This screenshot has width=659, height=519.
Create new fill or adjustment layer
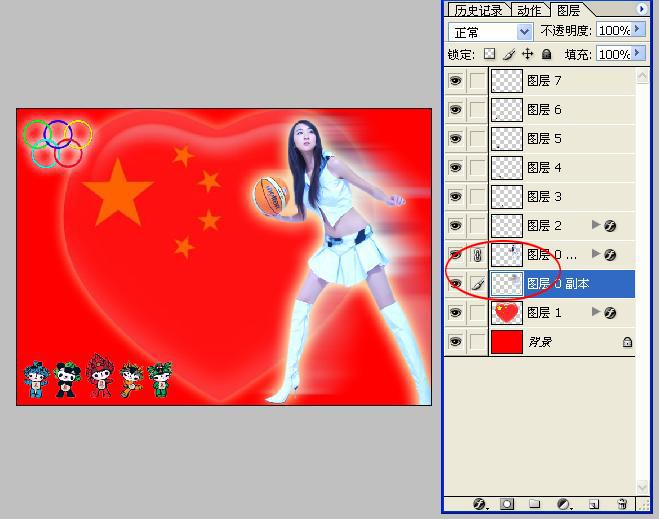[563, 504]
